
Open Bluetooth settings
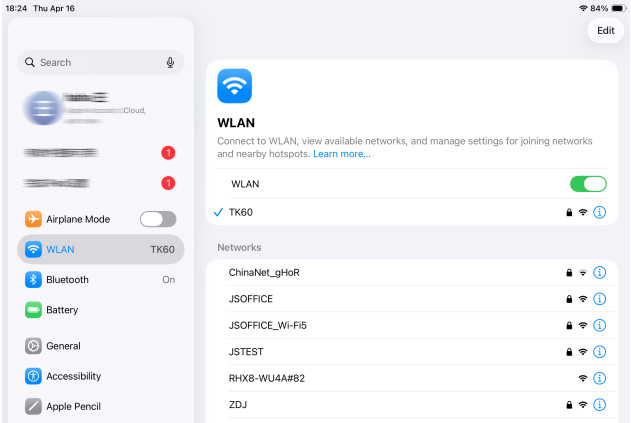click(101, 279)
